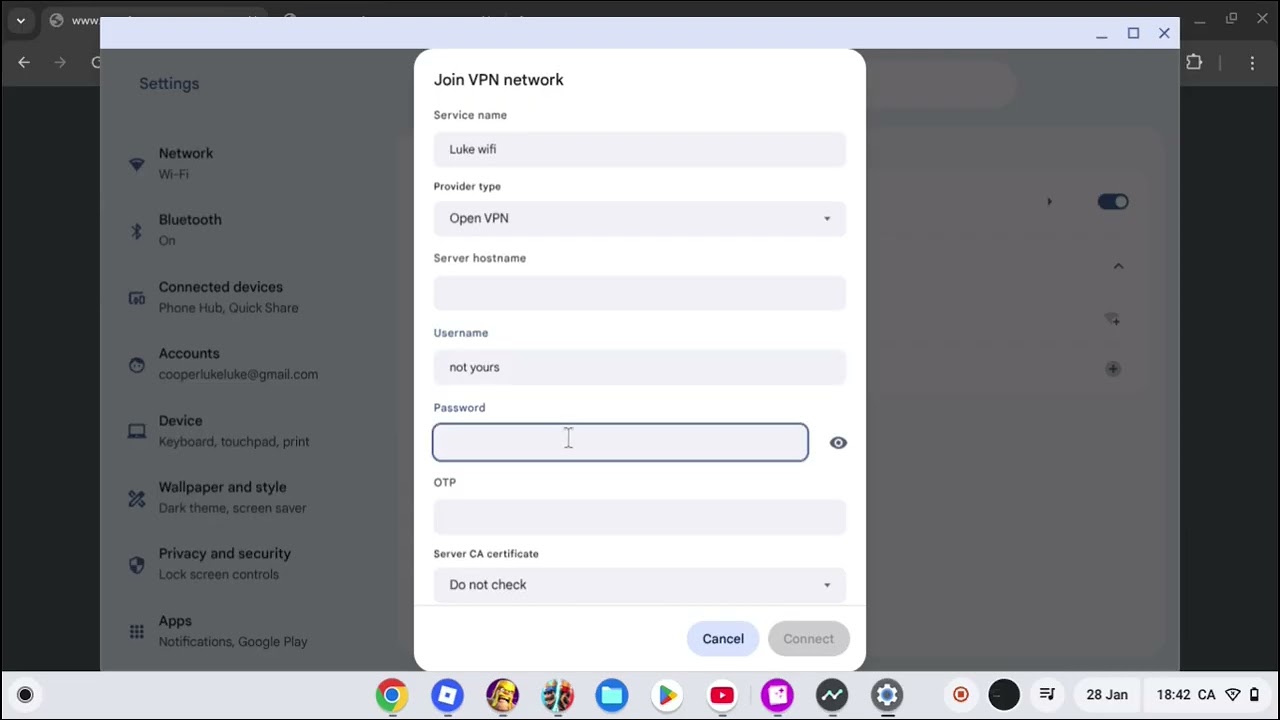Viewport: 1280px width, 720px height.
Task: Open Chrome from the shelf
Action: click(x=392, y=695)
